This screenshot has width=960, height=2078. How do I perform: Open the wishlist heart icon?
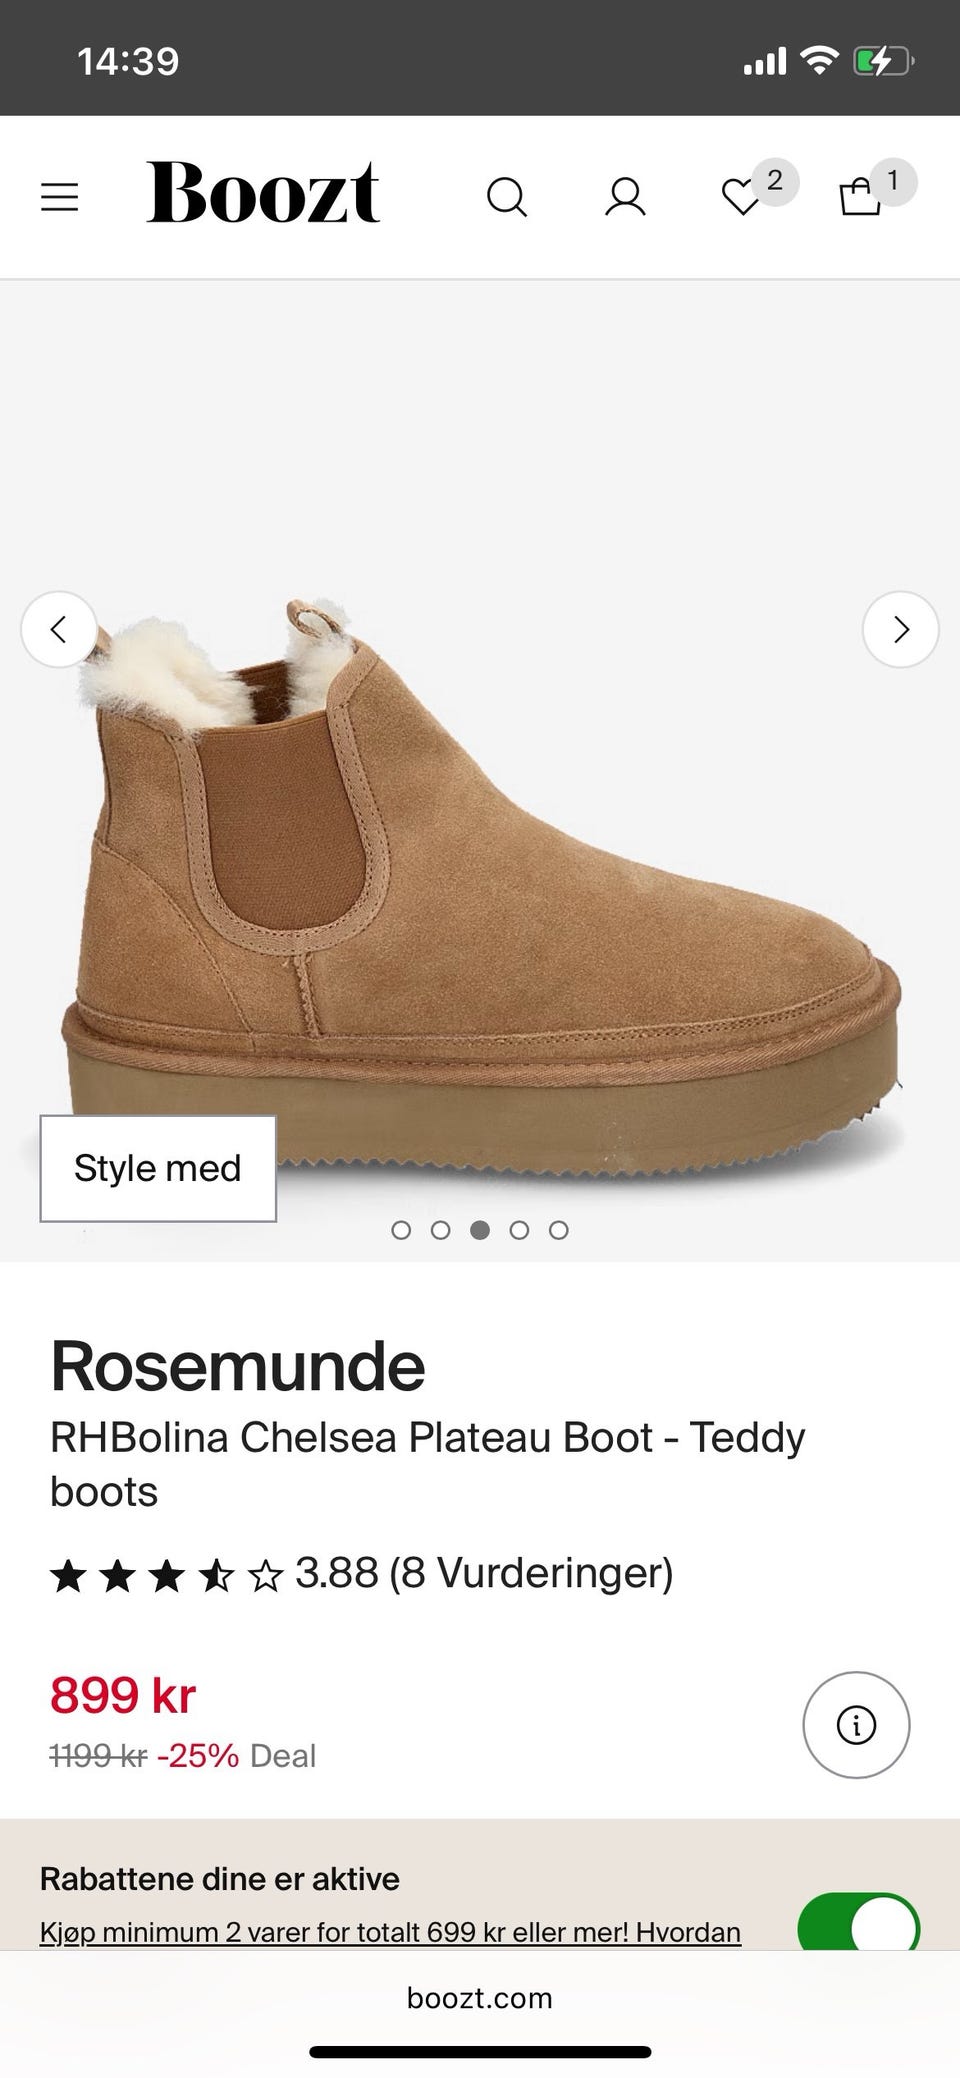point(742,197)
